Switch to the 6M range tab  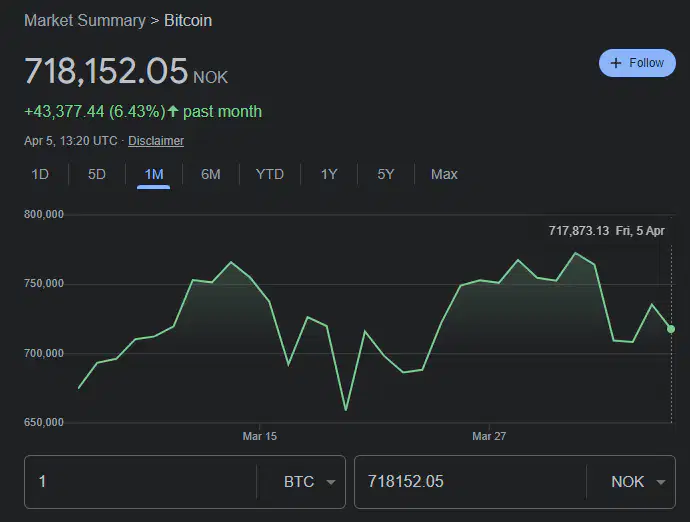(x=211, y=174)
